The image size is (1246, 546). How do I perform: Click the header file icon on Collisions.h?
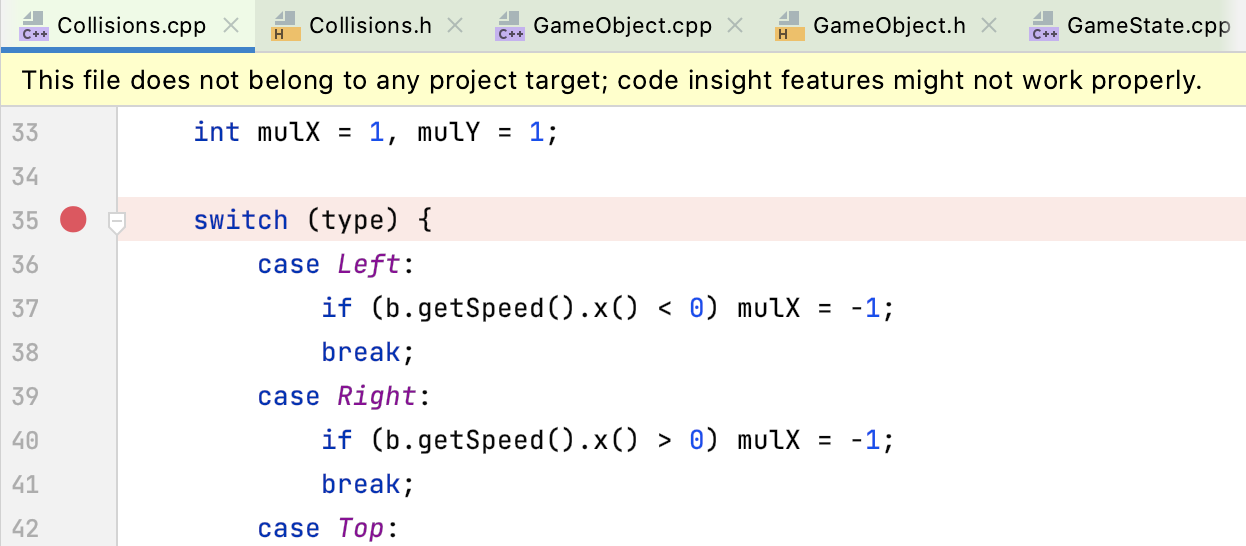(x=286, y=27)
